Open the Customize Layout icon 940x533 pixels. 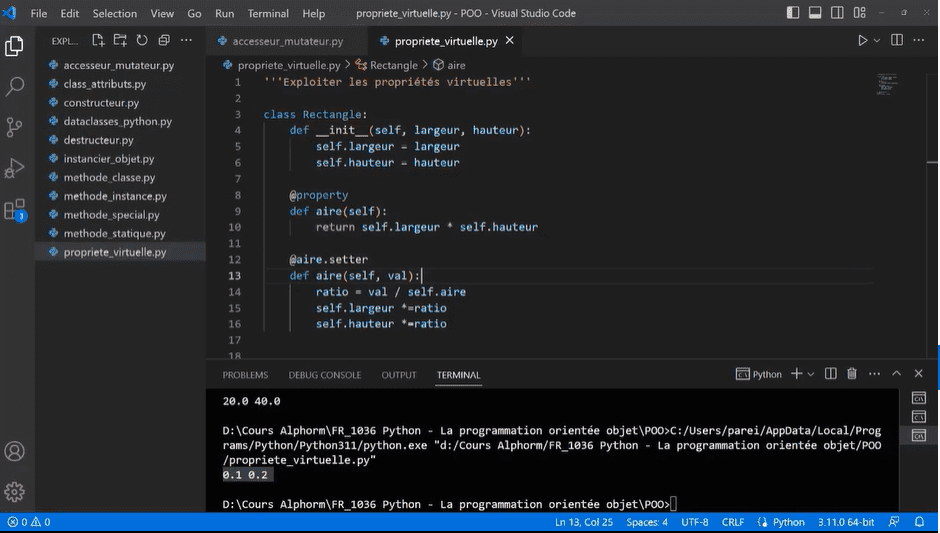pos(860,13)
